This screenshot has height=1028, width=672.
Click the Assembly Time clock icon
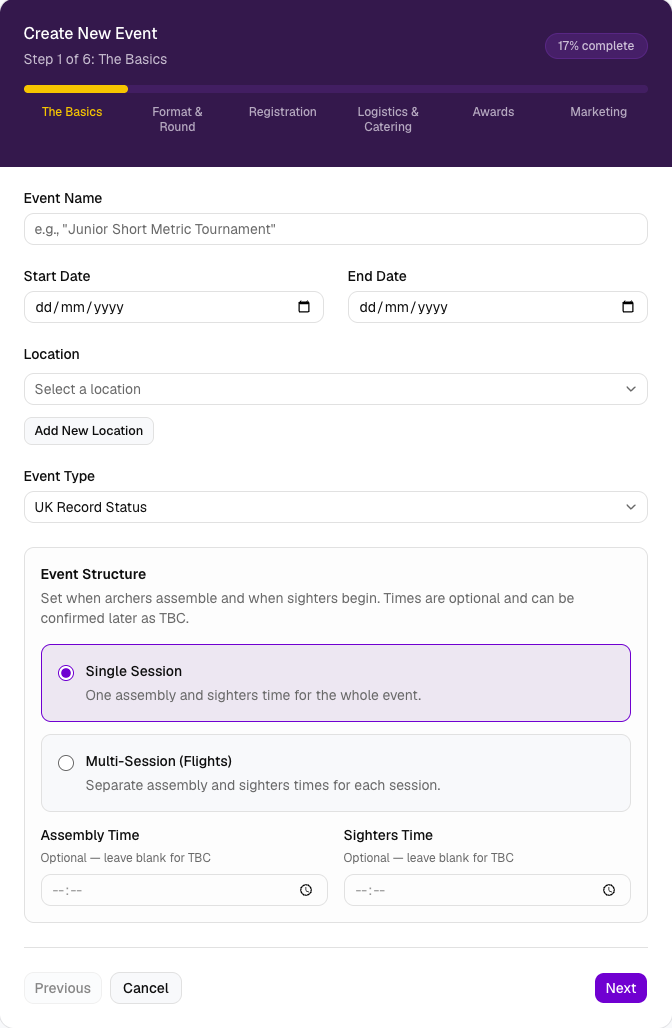(306, 890)
